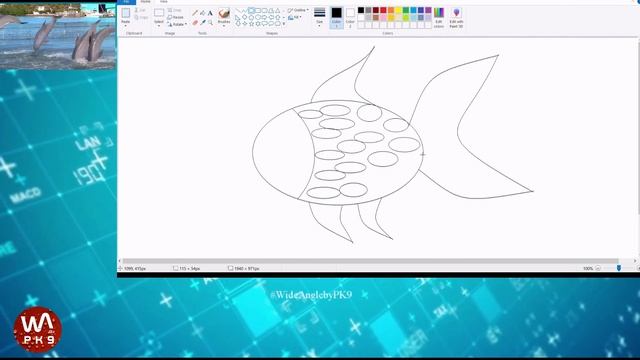This screenshot has width=640, height=360.
Task: Switch to the Home ribbon tab
Action: [x=145, y=2]
